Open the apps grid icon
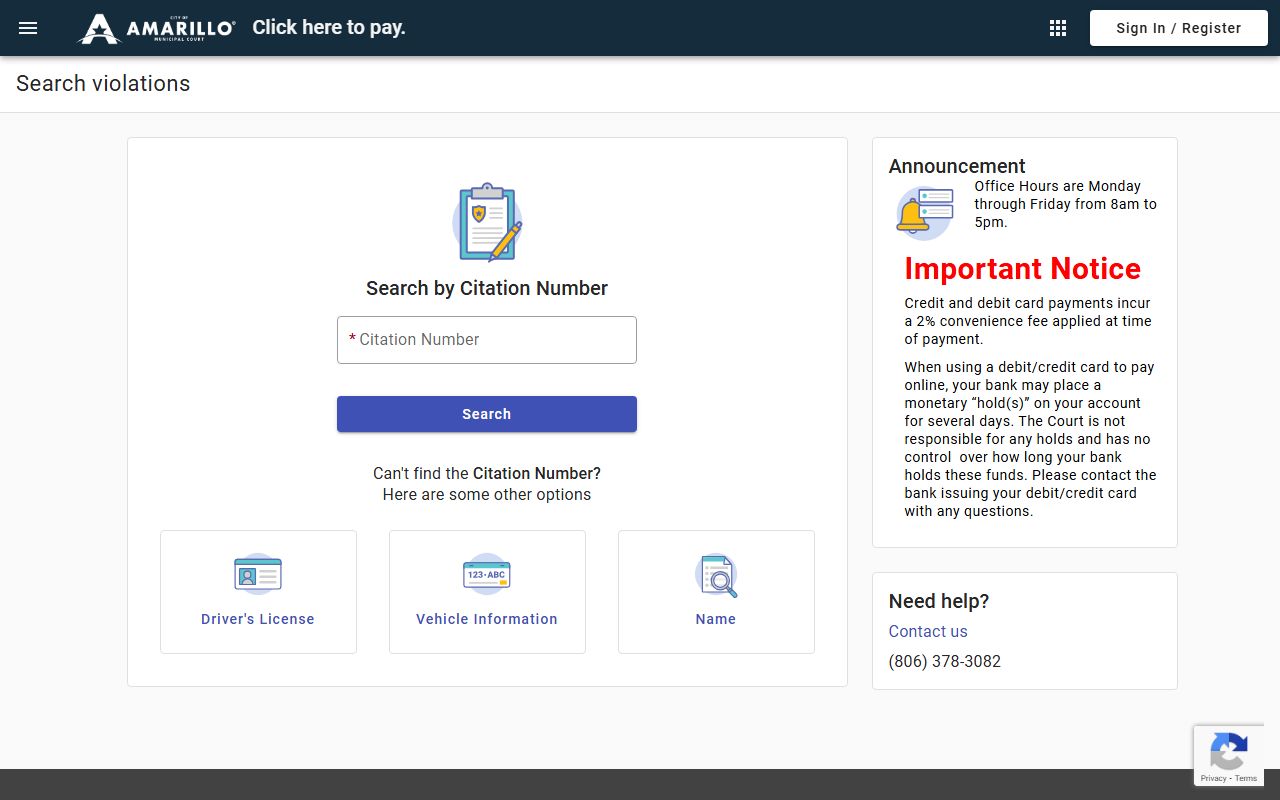The width and height of the screenshot is (1280, 800). point(1058,28)
